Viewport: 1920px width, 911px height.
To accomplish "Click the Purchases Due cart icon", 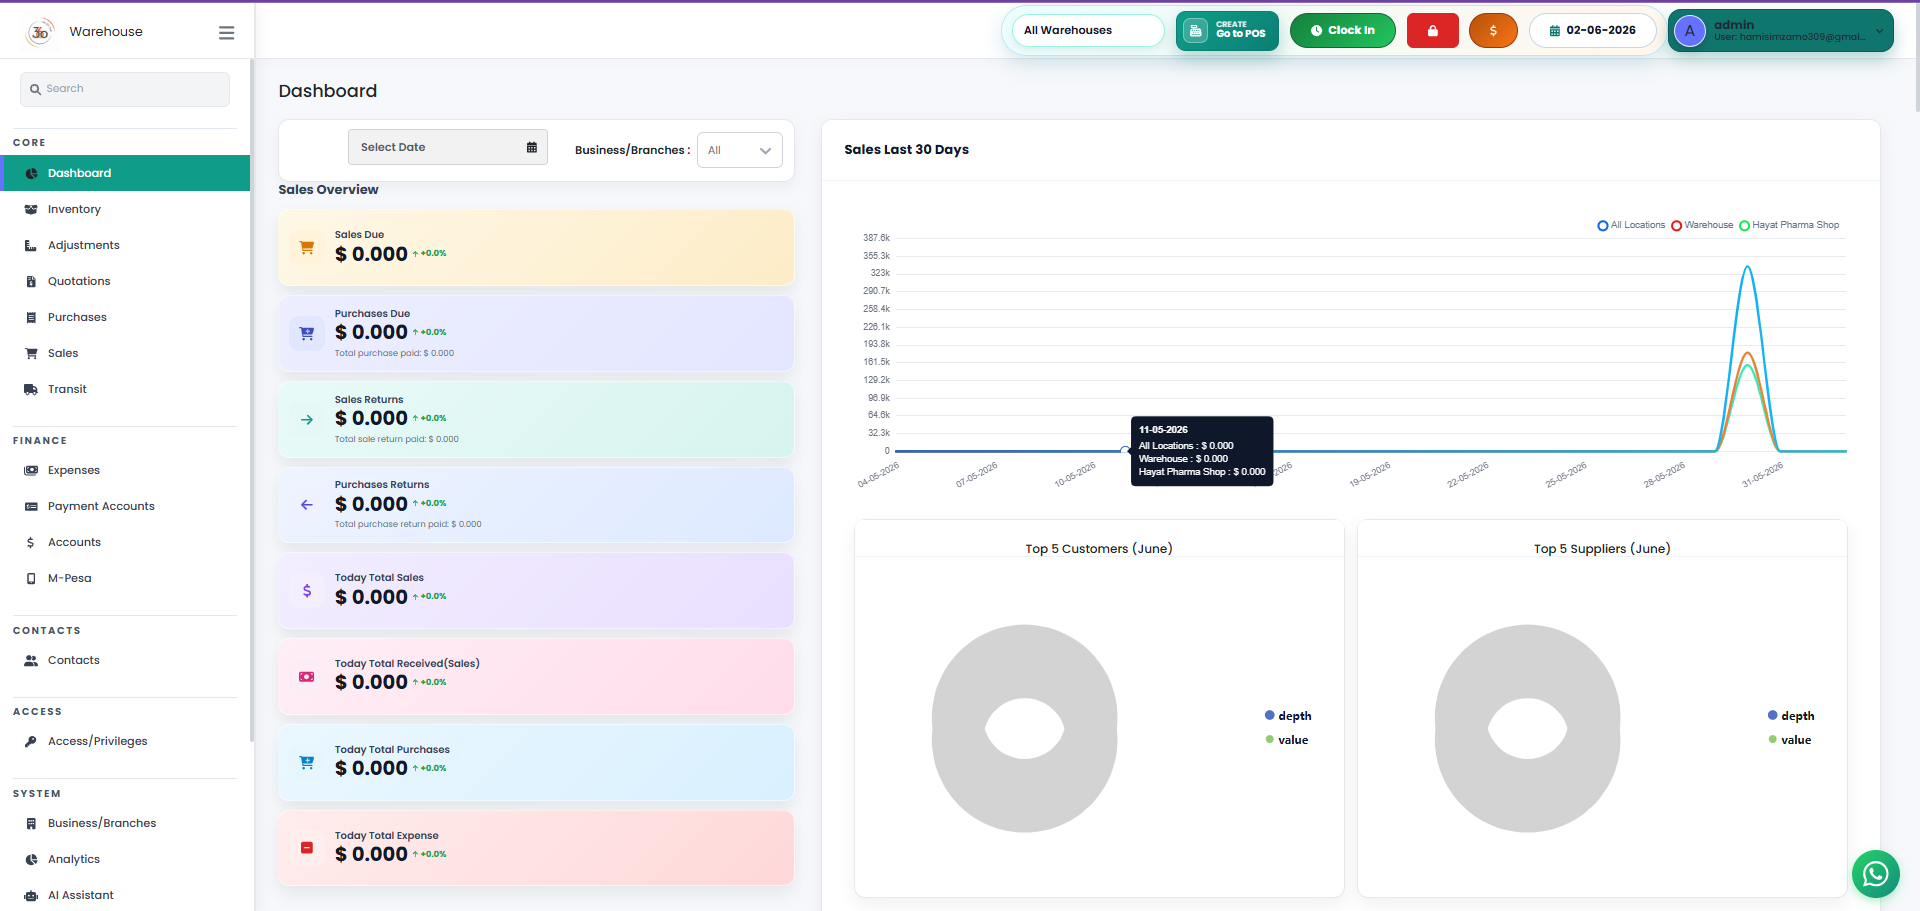I will point(307,333).
